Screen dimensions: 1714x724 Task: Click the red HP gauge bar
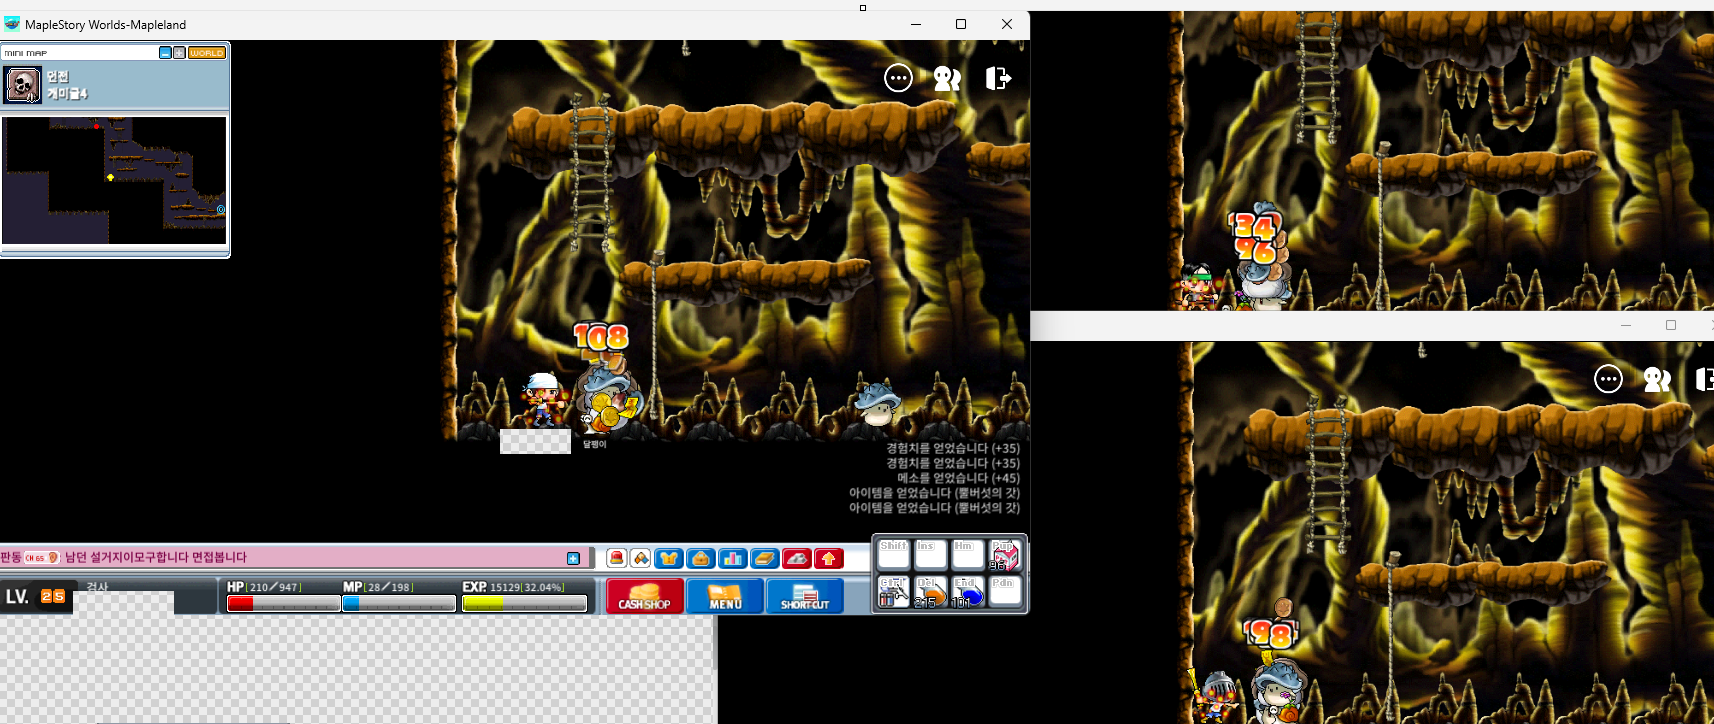click(x=283, y=603)
